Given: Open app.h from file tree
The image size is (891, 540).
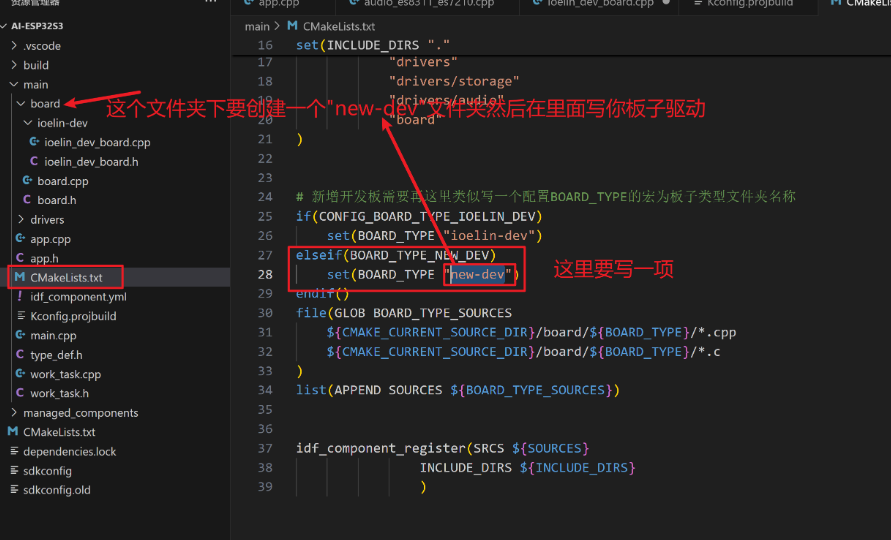Looking at the screenshot, I should point(44,258).
